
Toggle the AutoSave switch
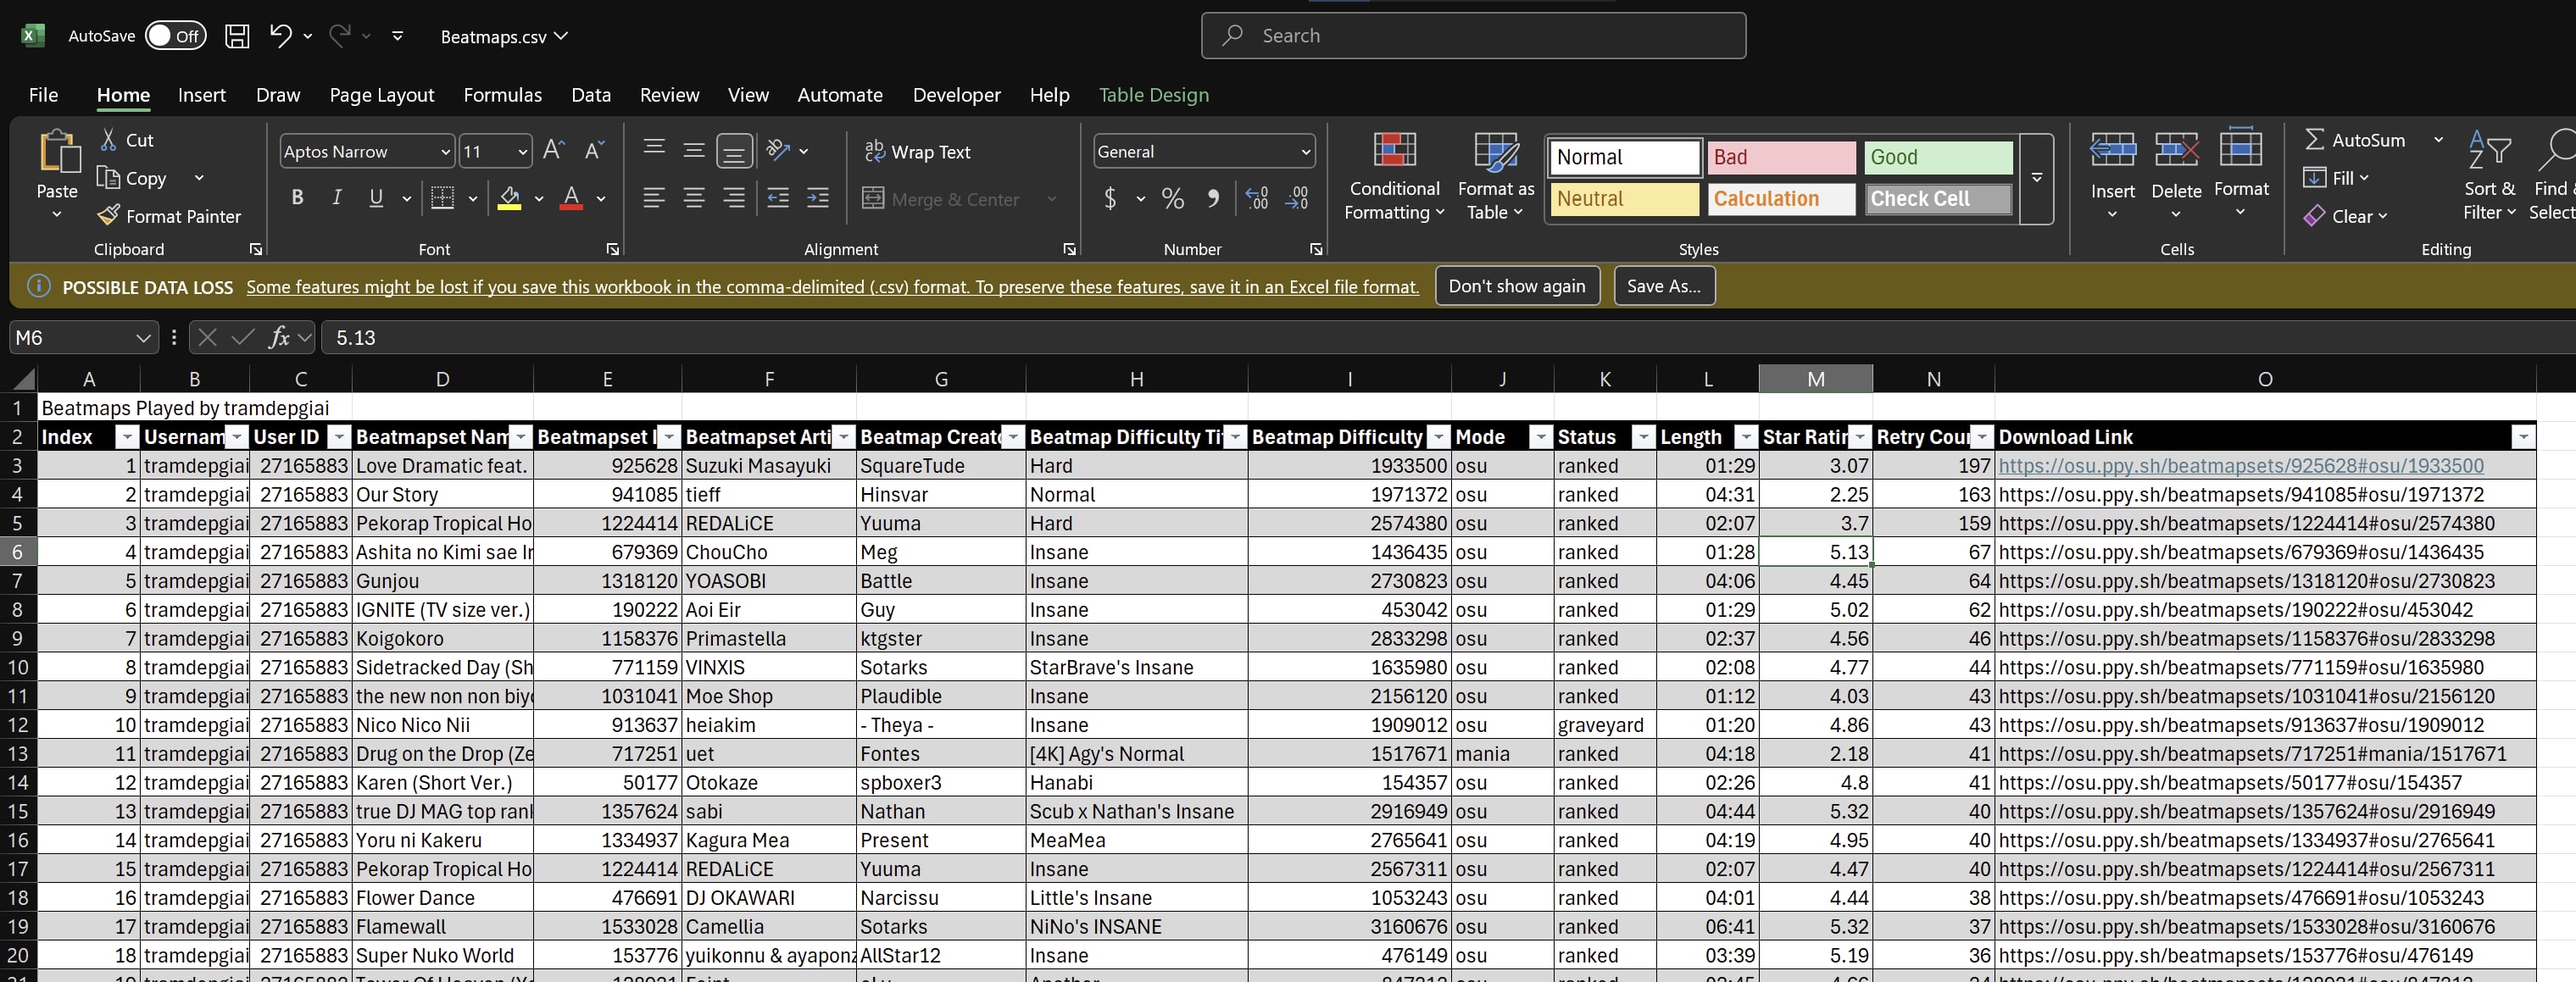(x=176, y=36)
